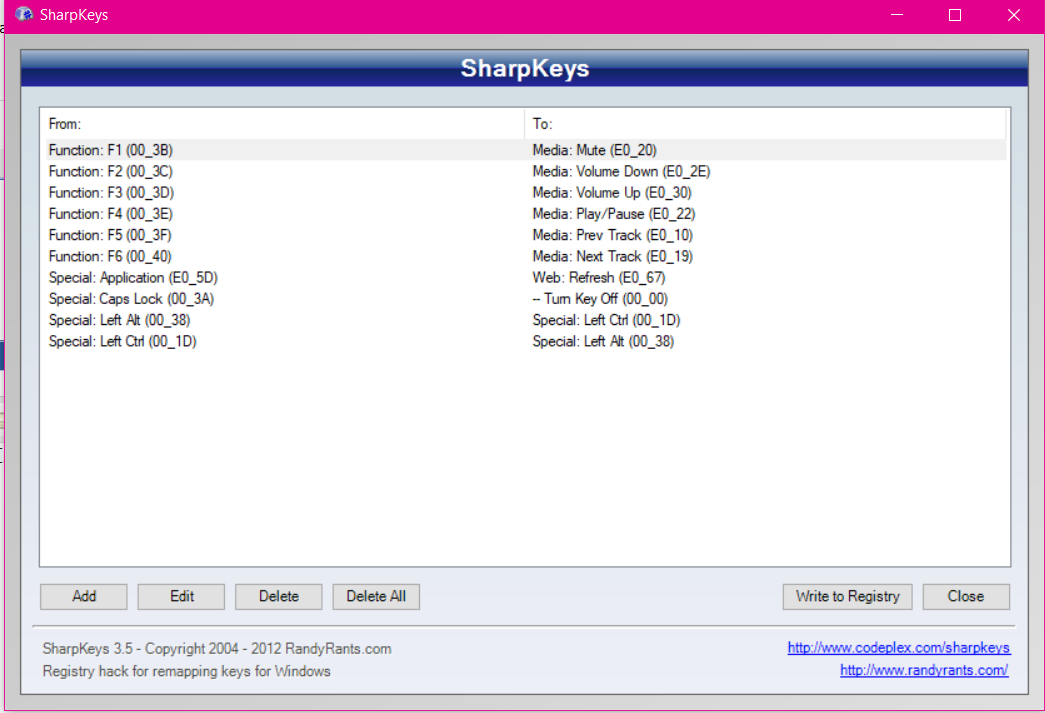Click Media: Volume Down (E0_2E) entry
1045x713 pixels.
coord(621,171)
